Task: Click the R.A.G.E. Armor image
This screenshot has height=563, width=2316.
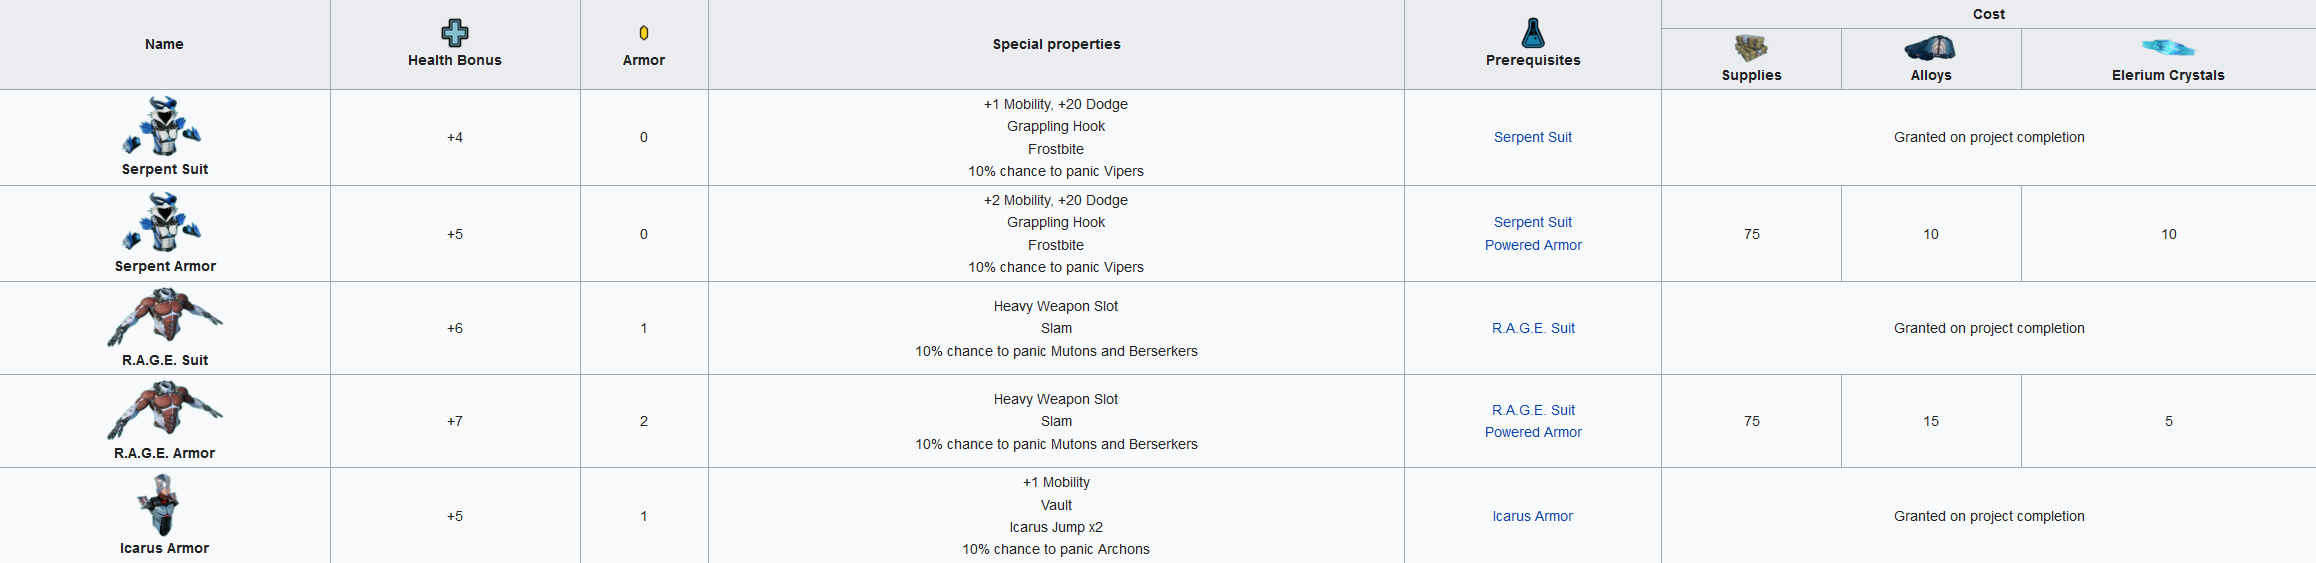Action: click(x=165, y=410)
